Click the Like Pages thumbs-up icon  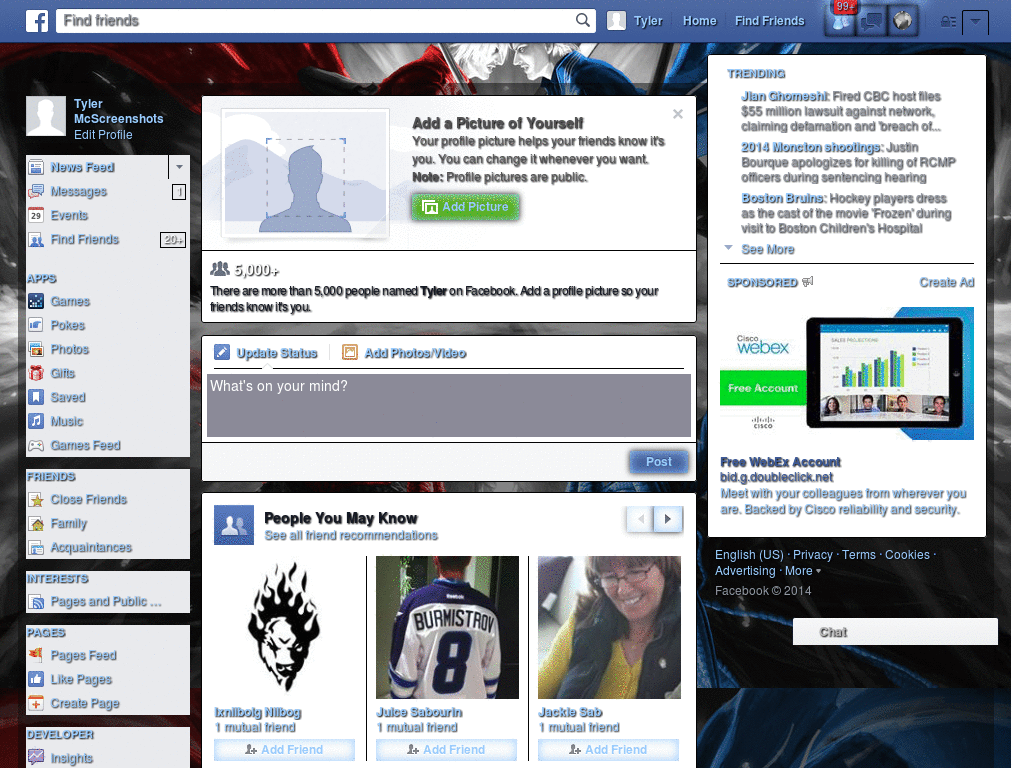36,679
